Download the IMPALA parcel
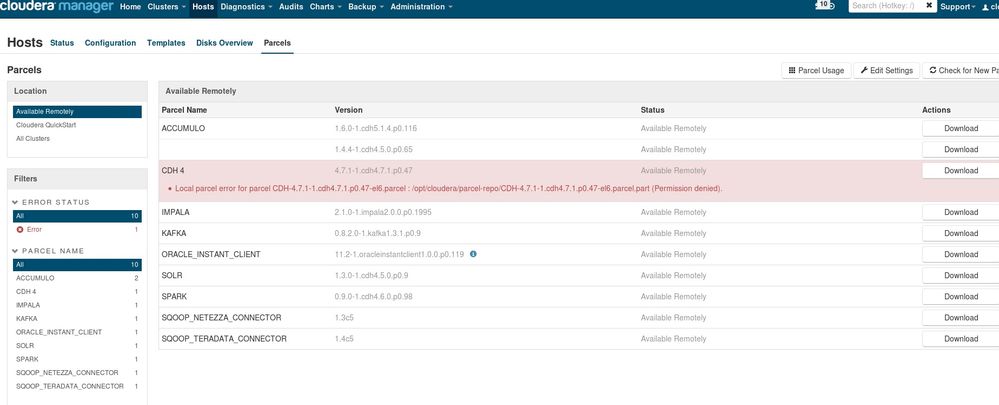This screenshot has height=405, width=999. 961,213
